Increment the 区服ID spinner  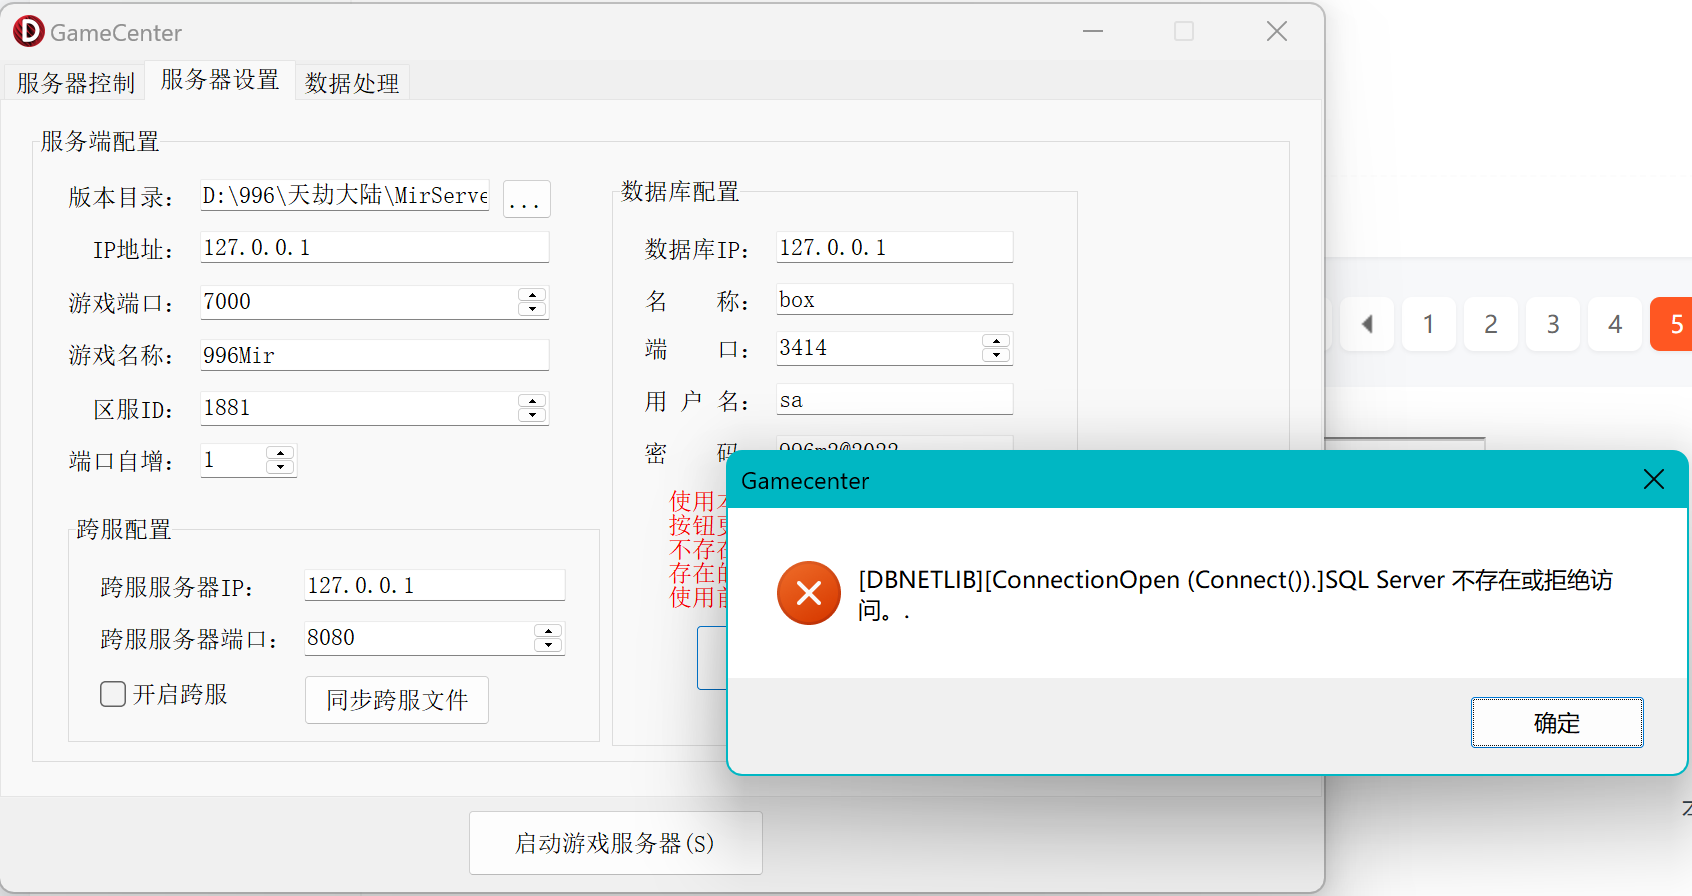coord(533,401)
